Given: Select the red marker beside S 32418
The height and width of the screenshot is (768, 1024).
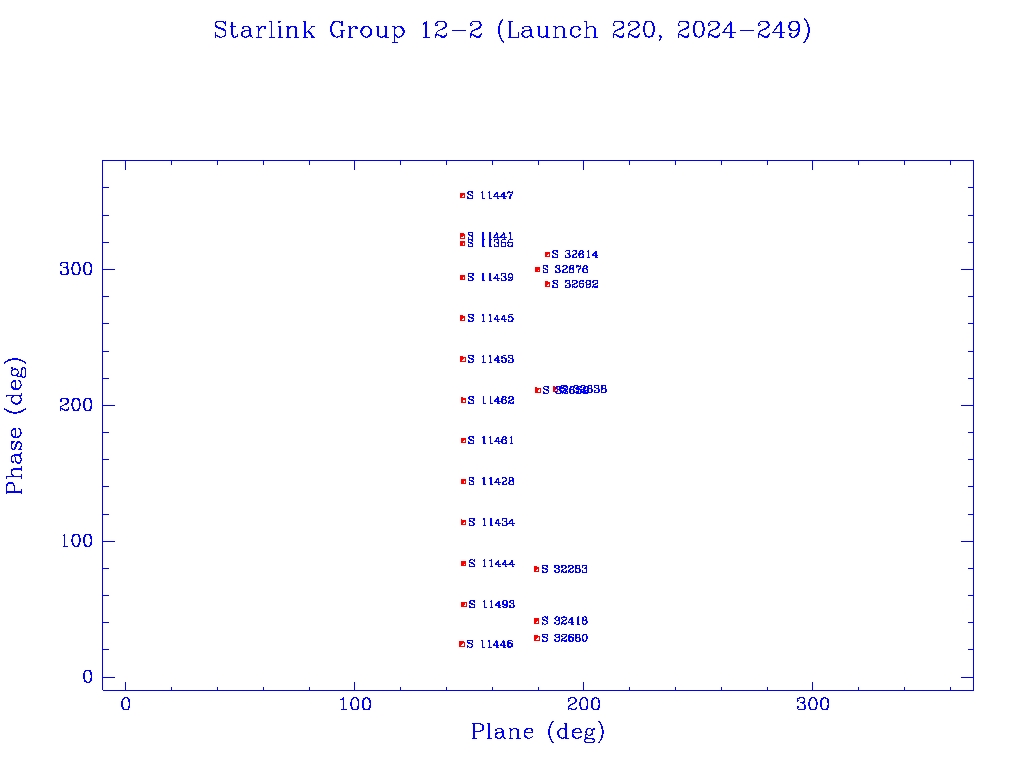Looking at the screenshot, I should click(537, 621).
